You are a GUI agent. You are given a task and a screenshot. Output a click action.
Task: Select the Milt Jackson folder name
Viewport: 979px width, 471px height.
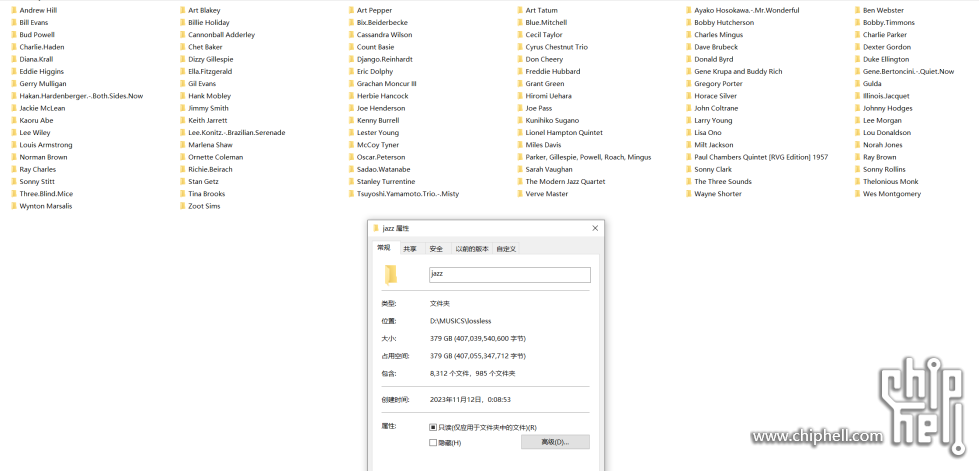click(714, 145)
